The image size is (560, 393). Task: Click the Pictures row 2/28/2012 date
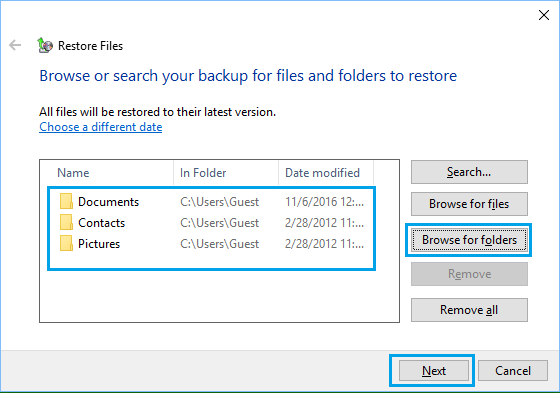click(324, 244)
